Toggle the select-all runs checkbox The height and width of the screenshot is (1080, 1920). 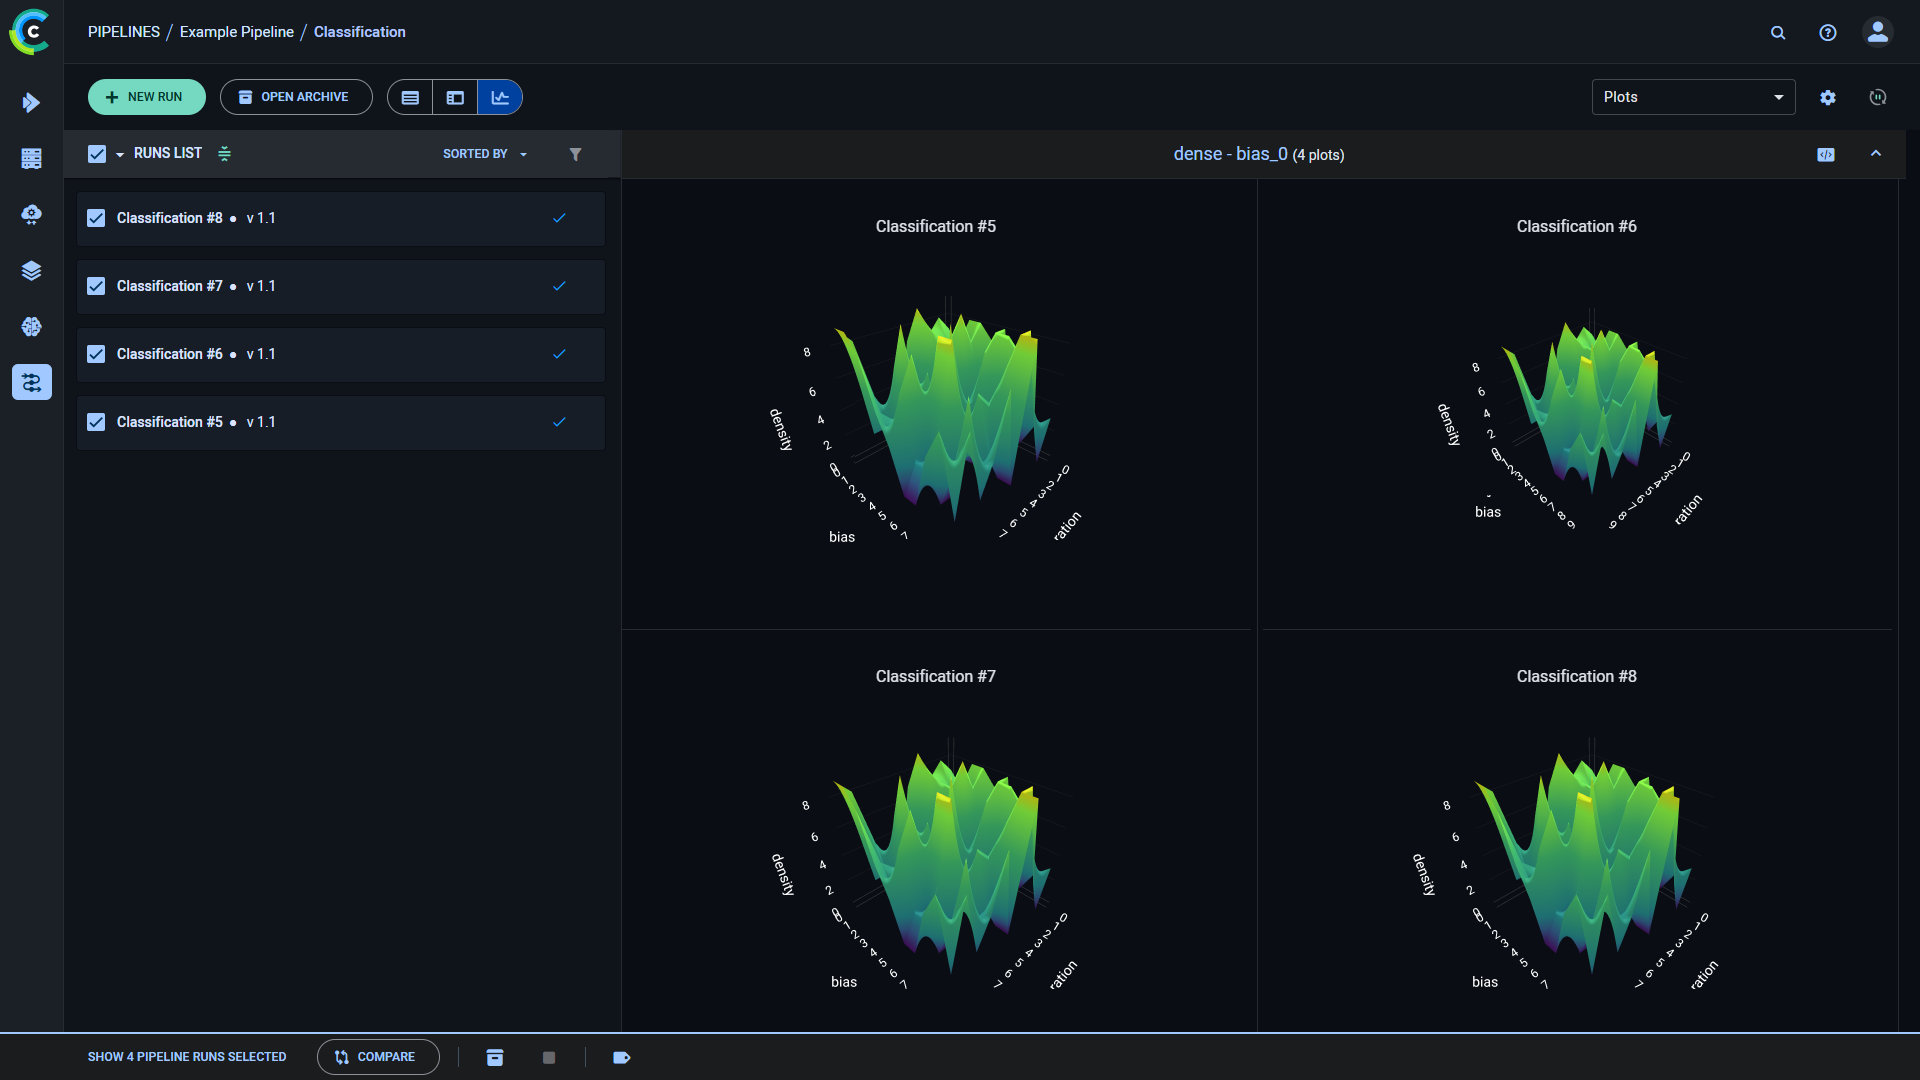click(x=97, y=154)
